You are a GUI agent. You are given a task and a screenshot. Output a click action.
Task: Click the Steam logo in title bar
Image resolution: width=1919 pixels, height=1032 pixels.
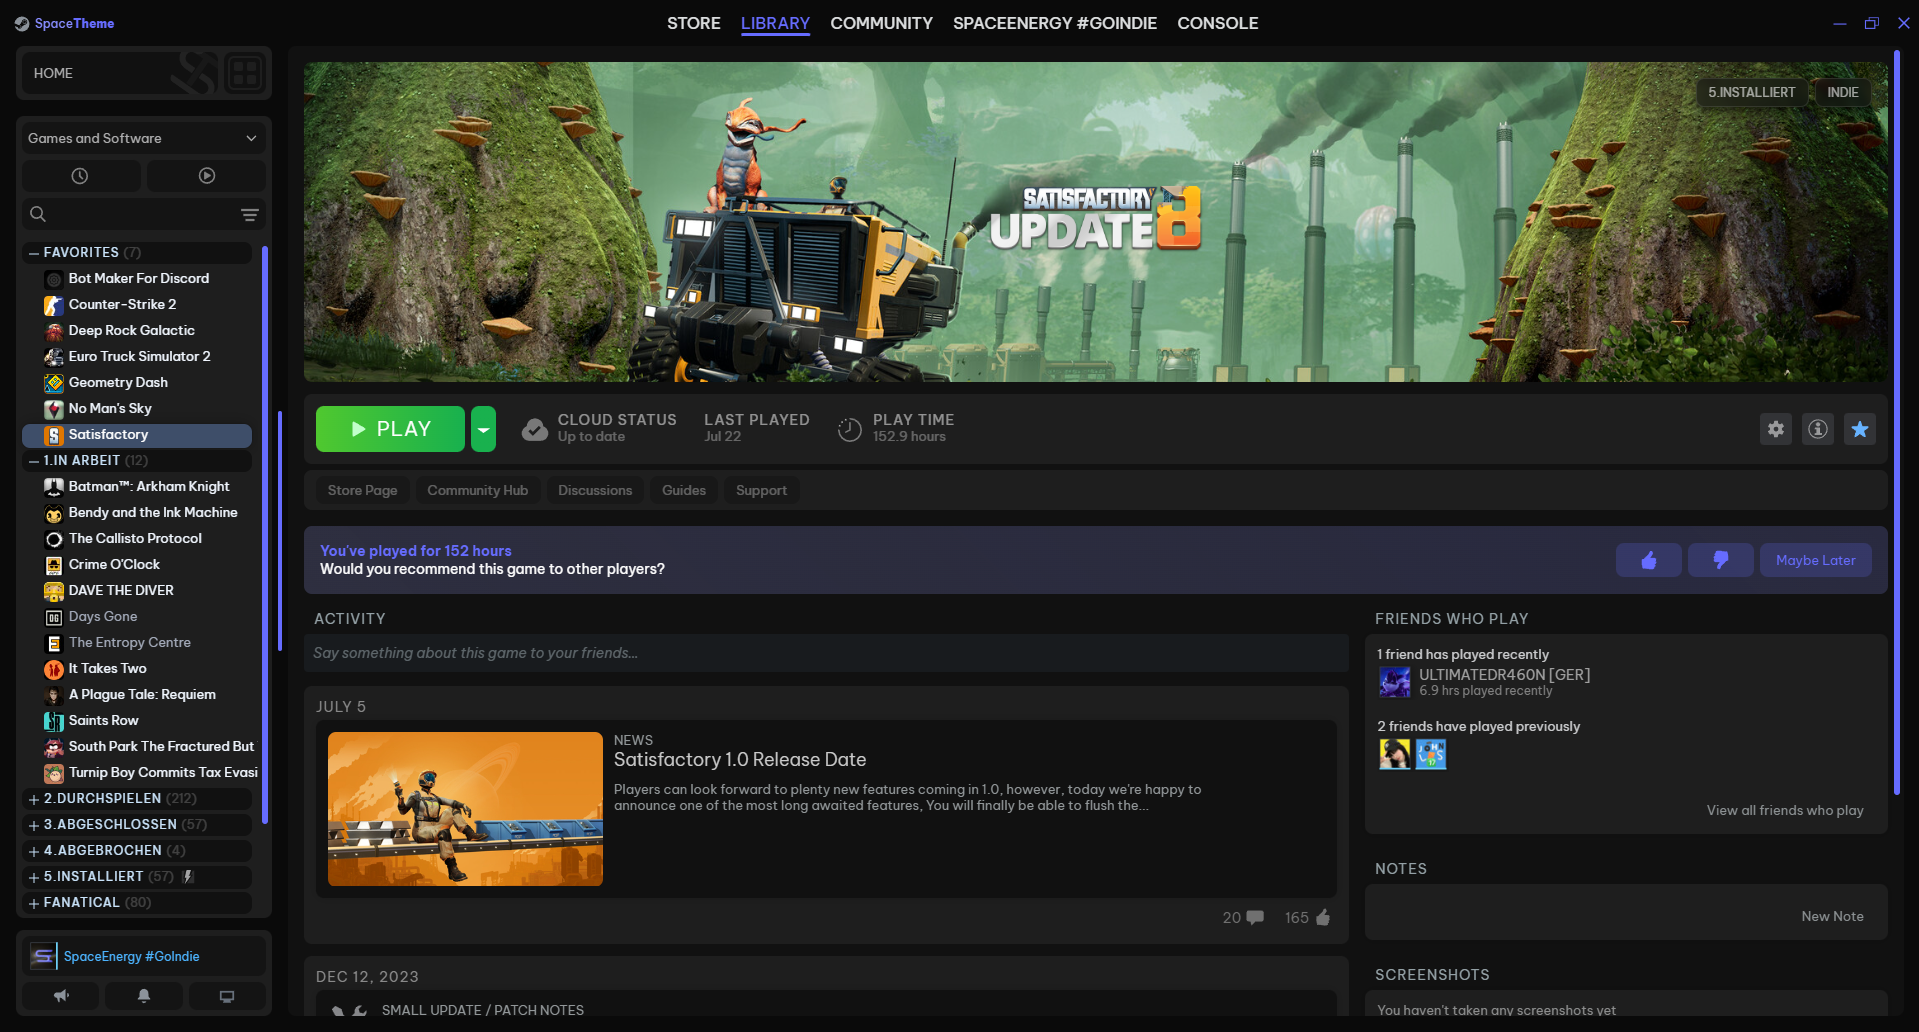[x=22, y=24]
